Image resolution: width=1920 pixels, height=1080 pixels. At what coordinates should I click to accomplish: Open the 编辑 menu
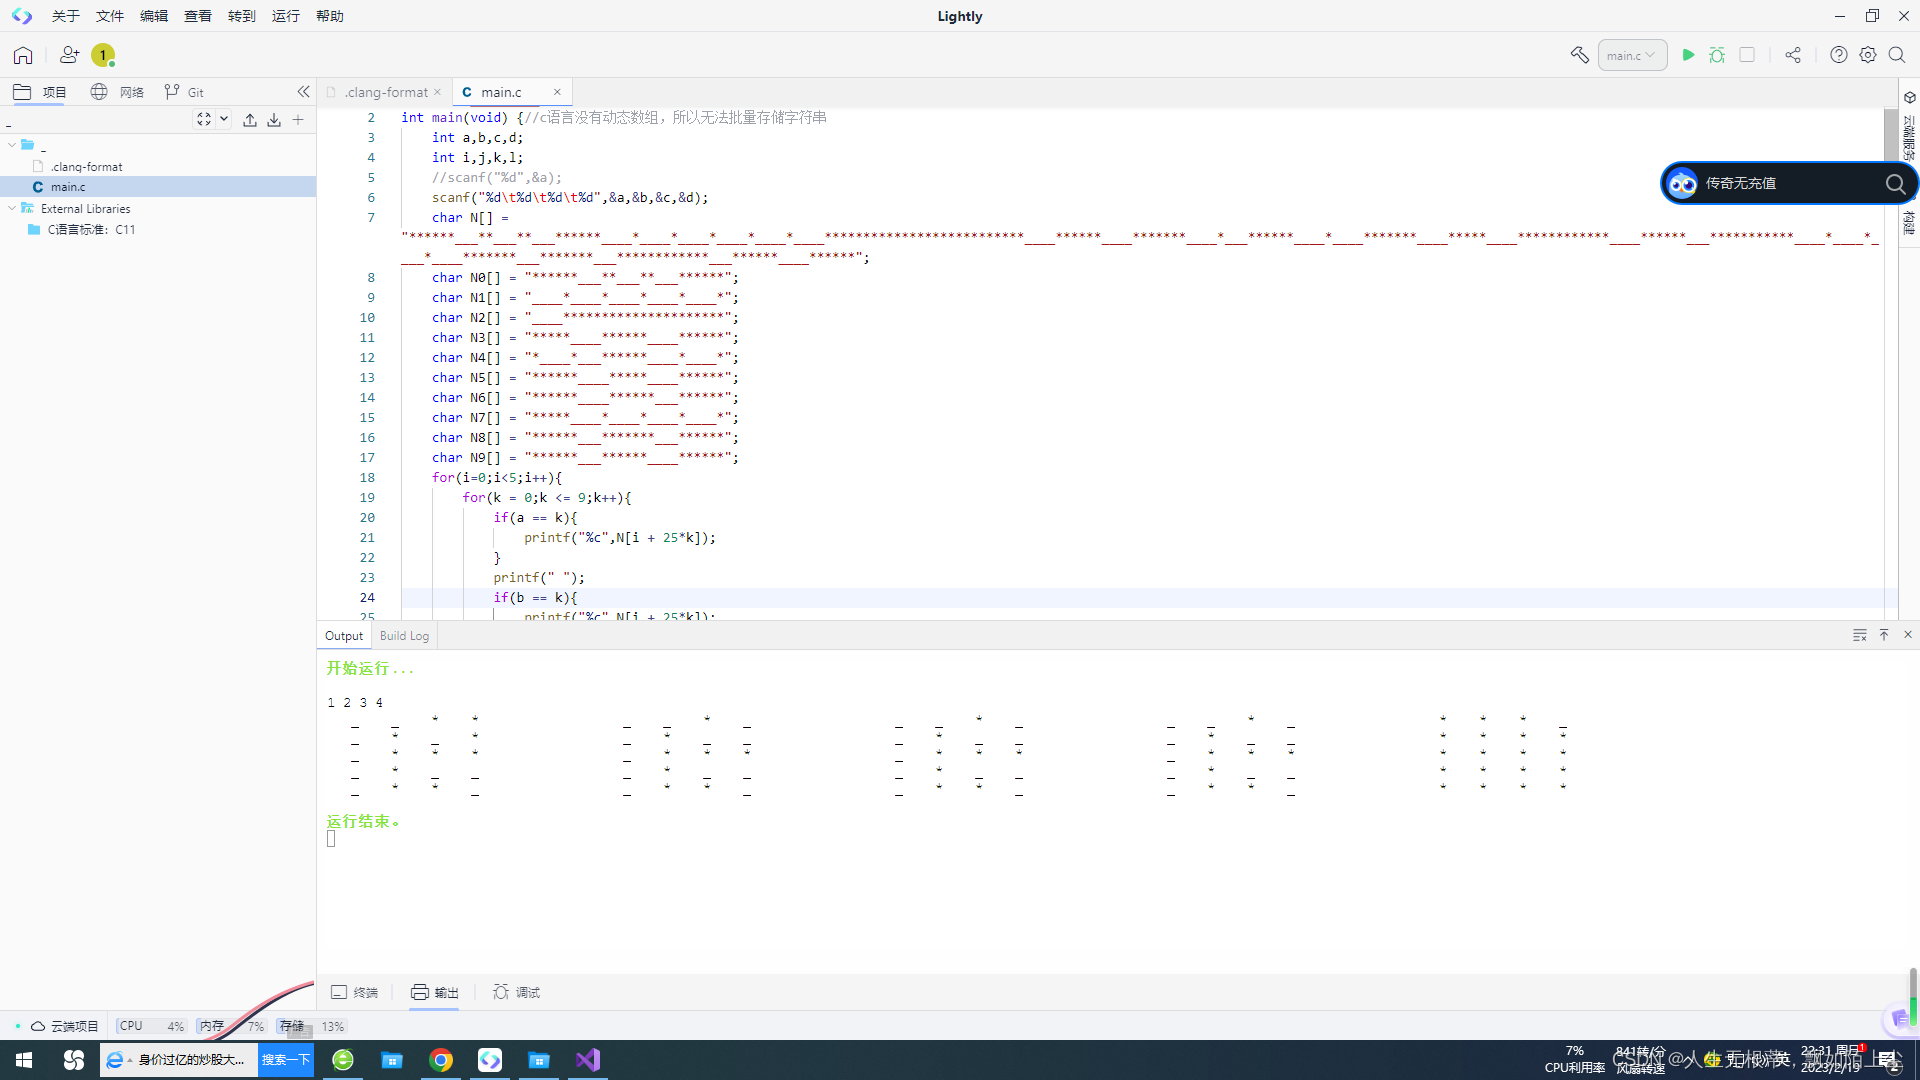pyautogui.click(x=153, y=16)
